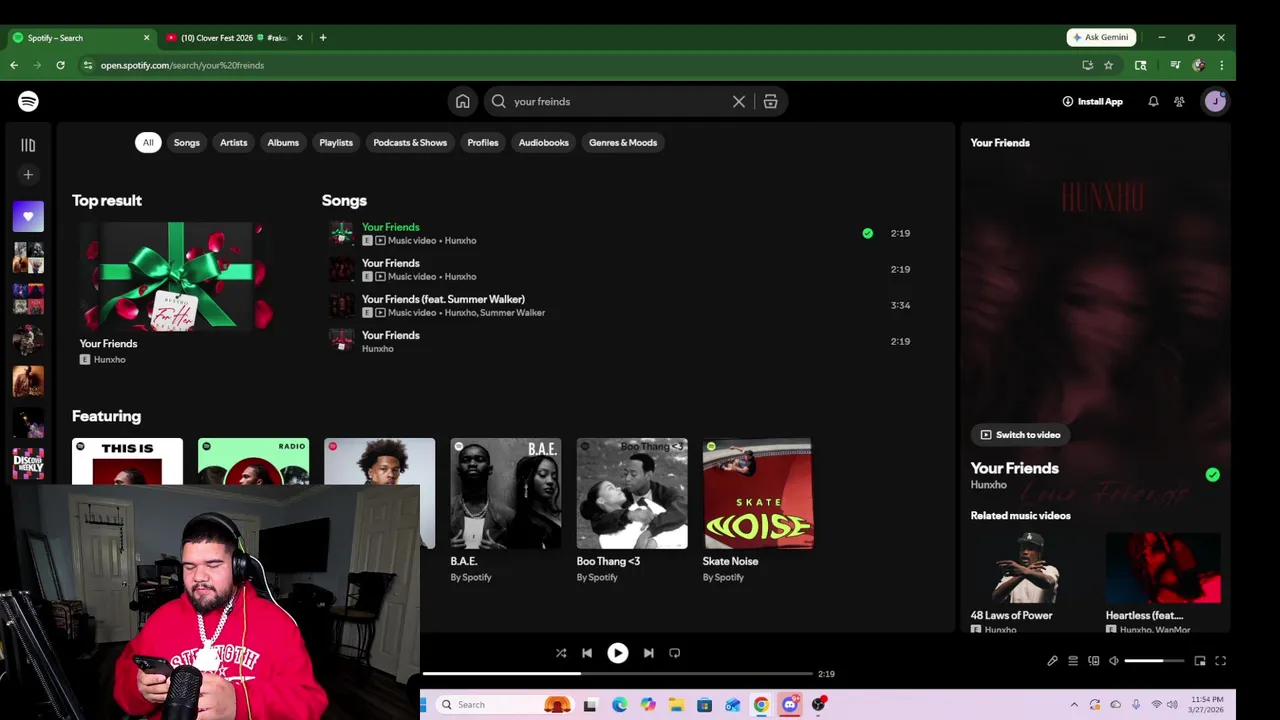Viewport: 1280px width, 720px height.
Task: Open Chrome media controls icon
Action: pos(1175,65)
